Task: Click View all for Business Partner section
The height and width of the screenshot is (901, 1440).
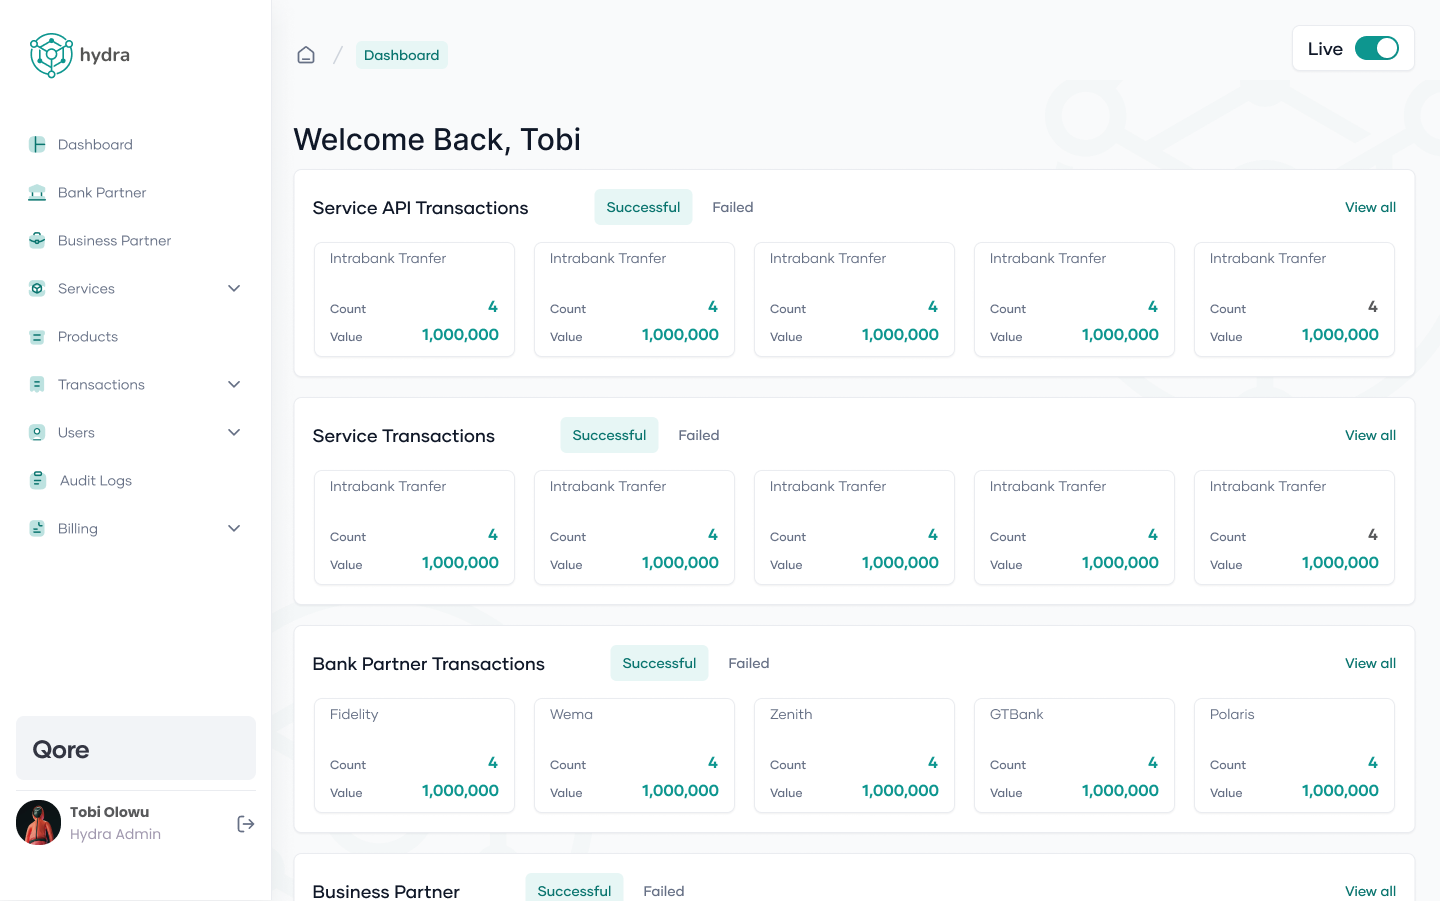Action: (1370, 891)
